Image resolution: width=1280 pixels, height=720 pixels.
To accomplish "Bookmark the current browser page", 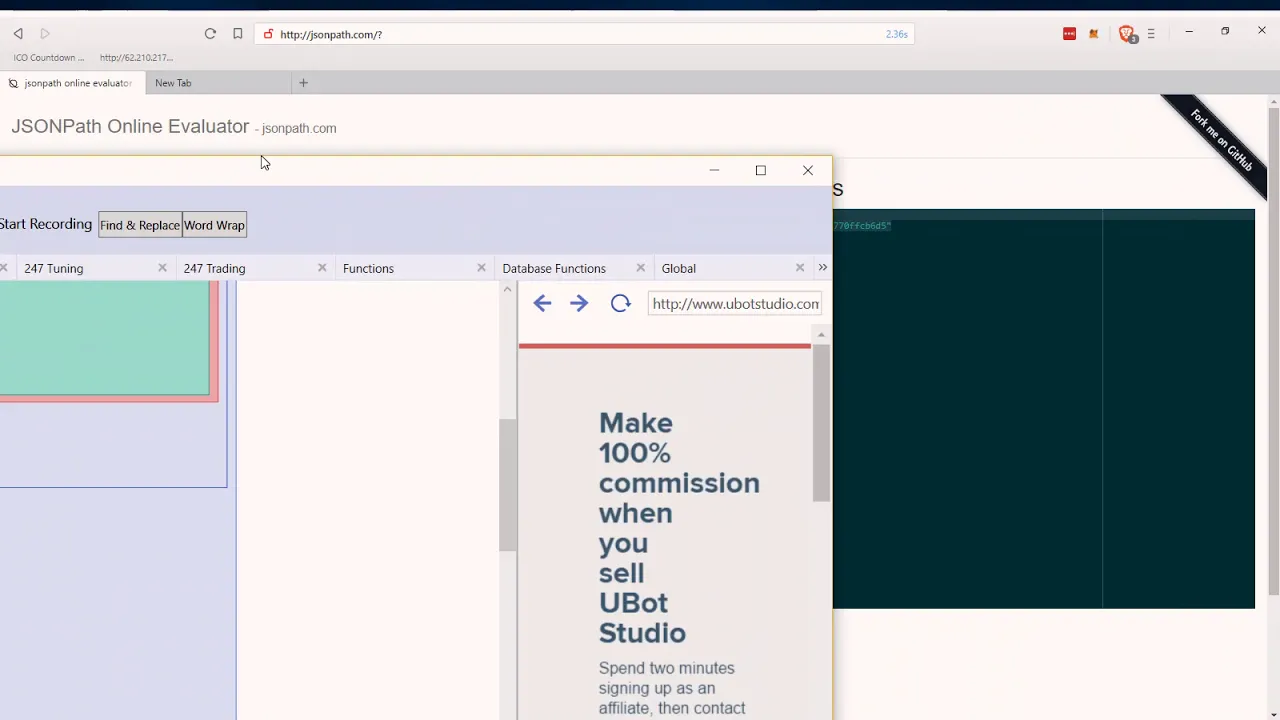I will point(237,34).
